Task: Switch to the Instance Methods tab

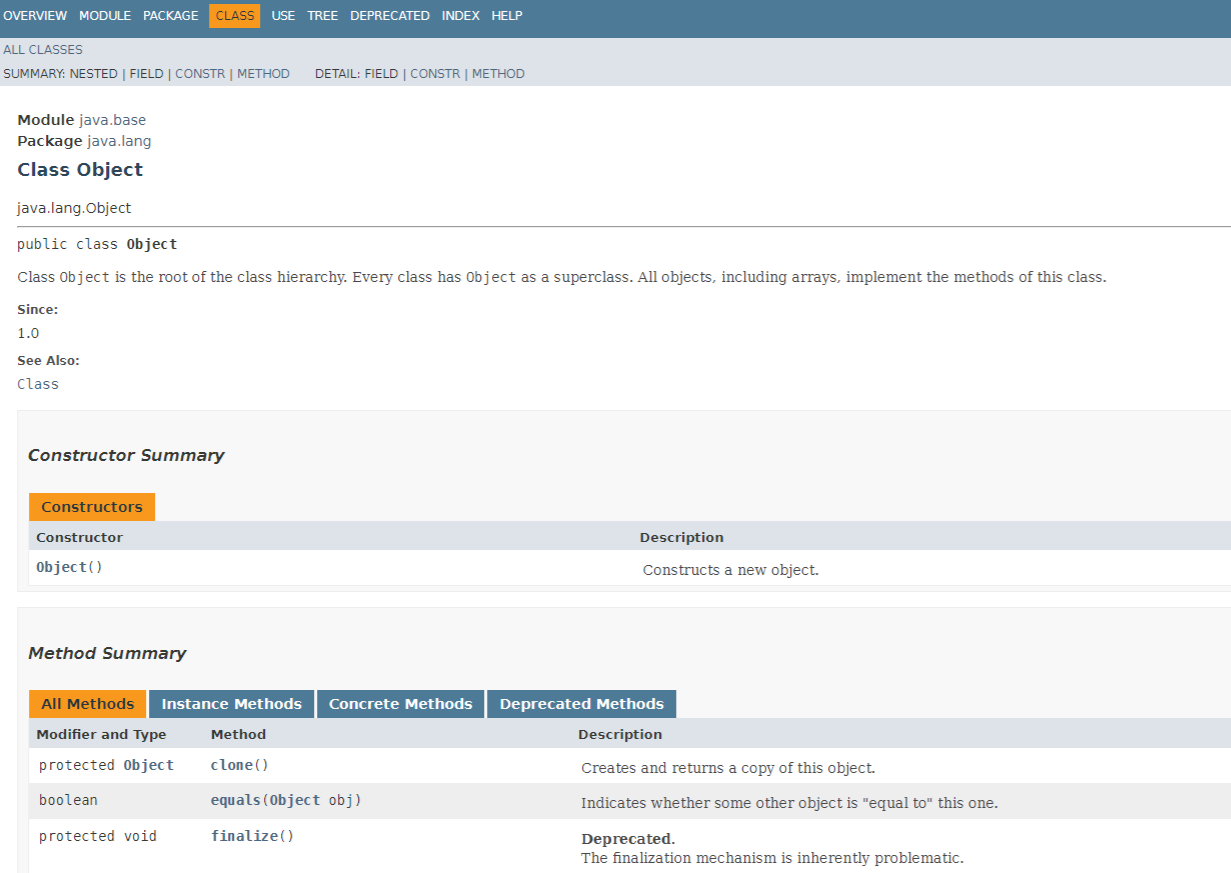Action: coord(231,704)
